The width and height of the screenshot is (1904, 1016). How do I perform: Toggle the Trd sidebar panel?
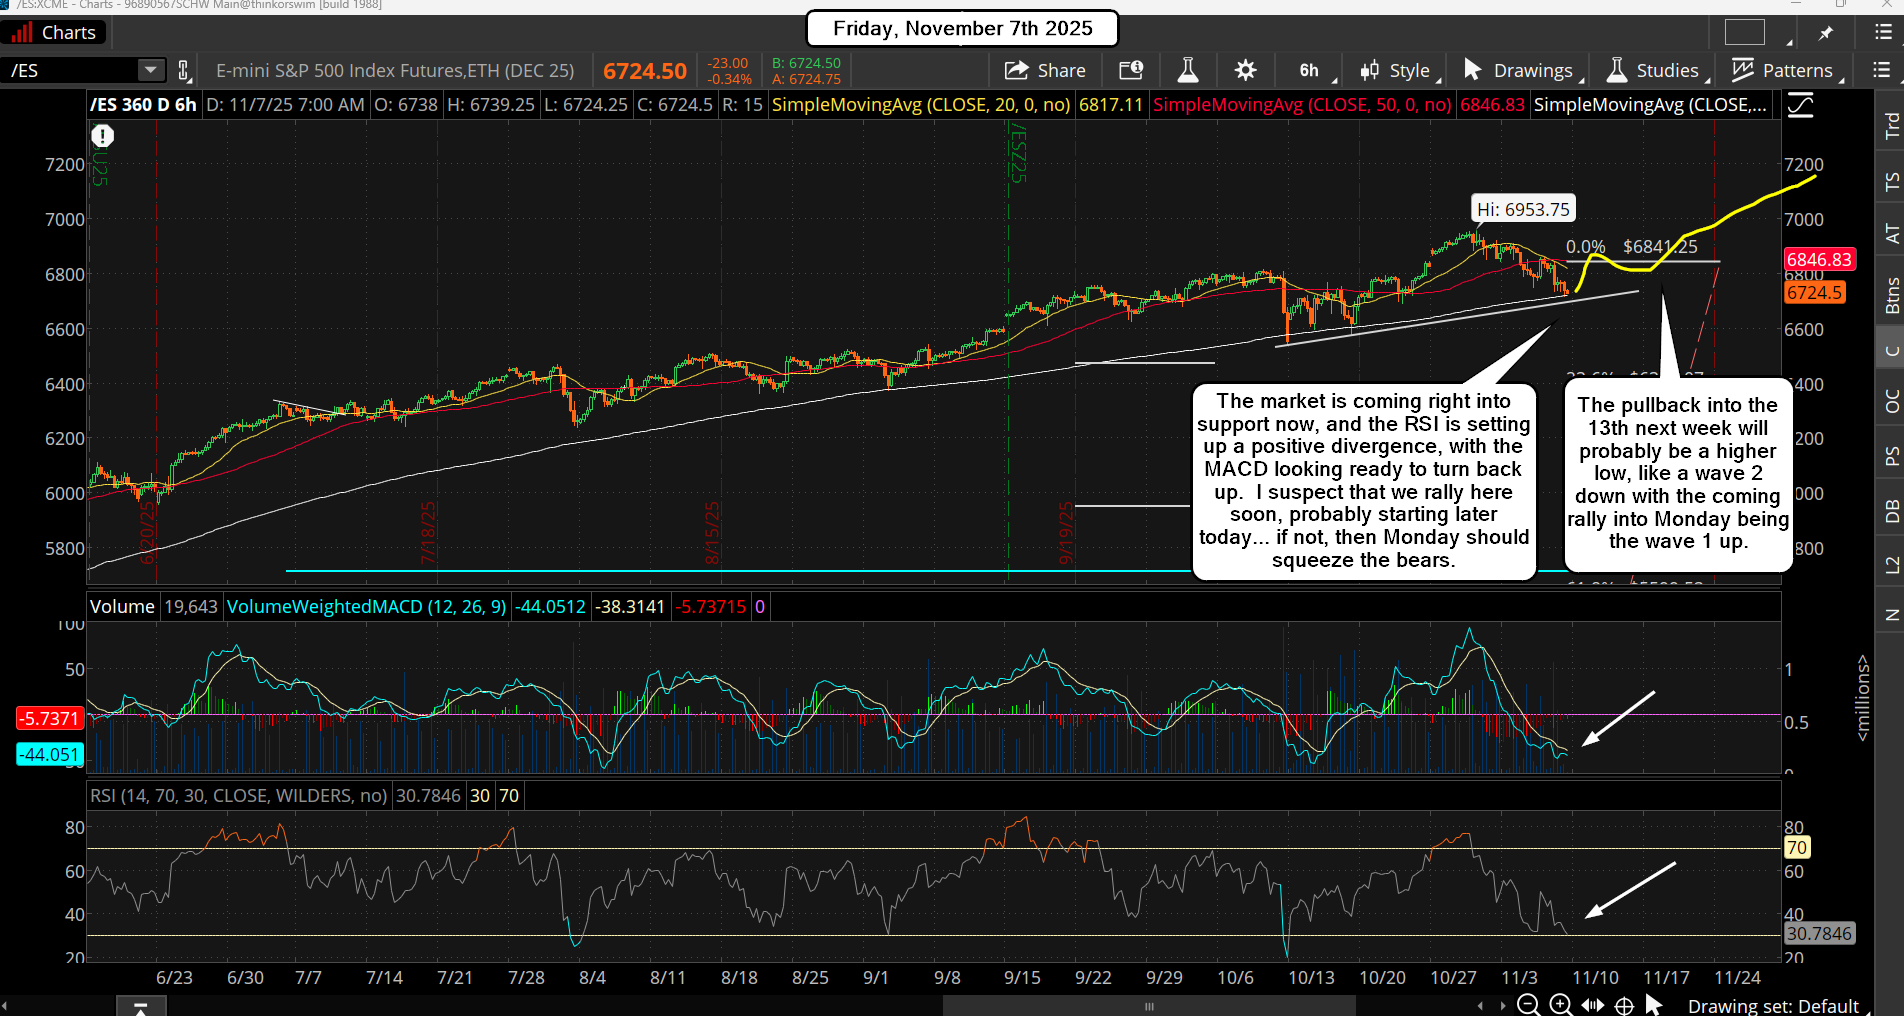(1890, 125)
